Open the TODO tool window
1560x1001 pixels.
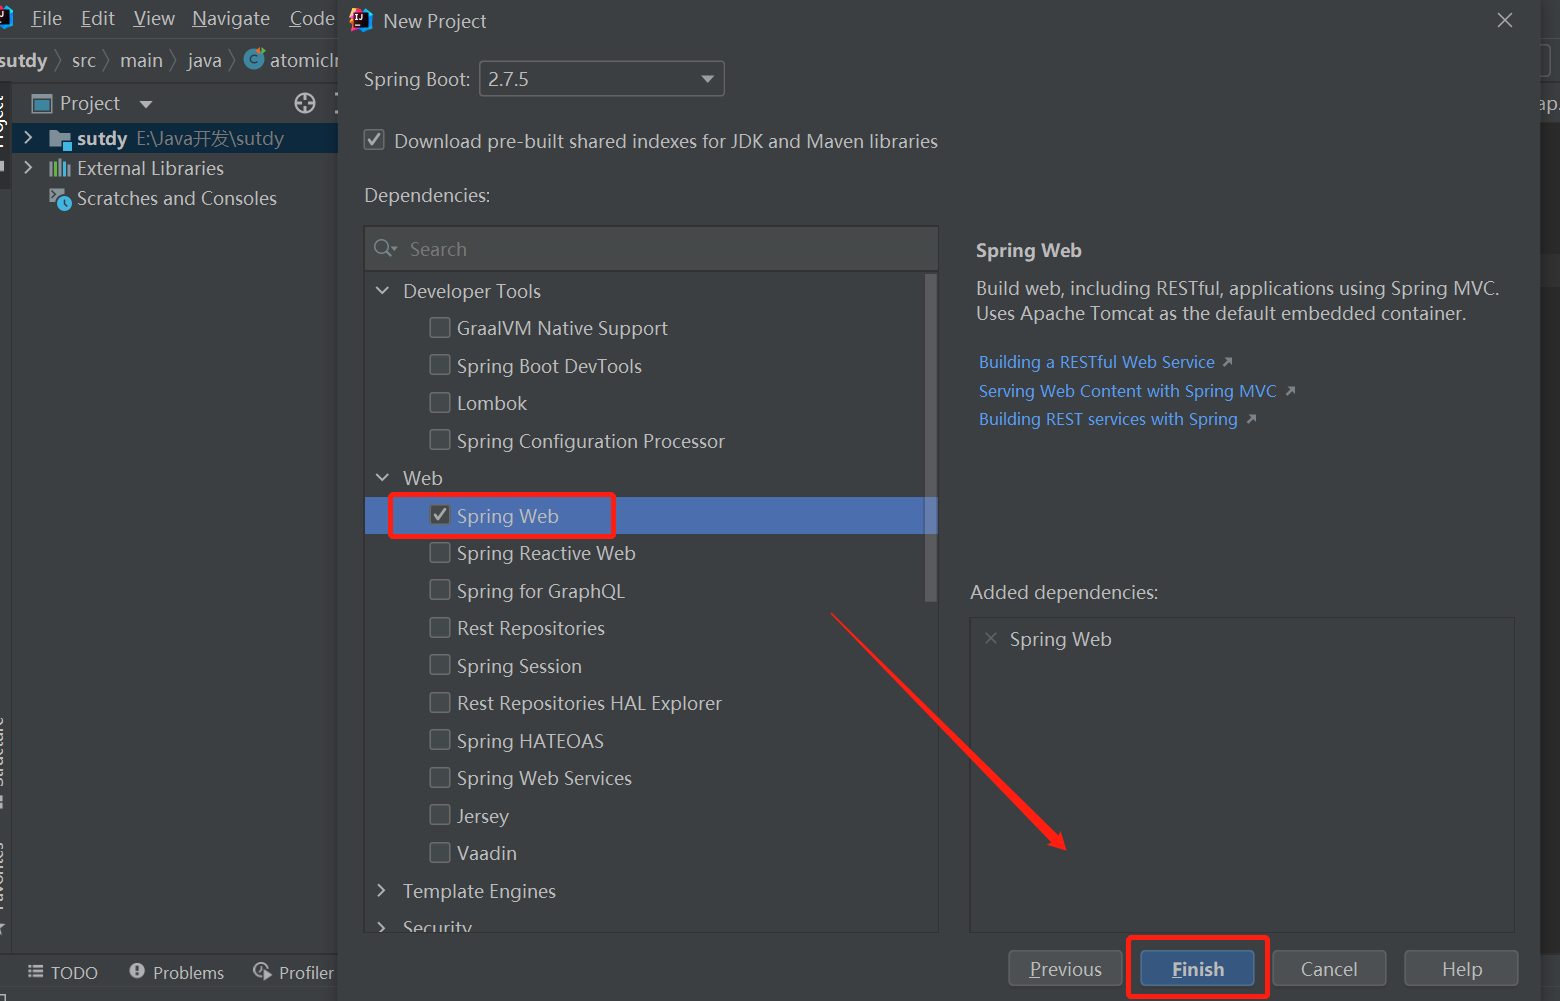[63, 972]
